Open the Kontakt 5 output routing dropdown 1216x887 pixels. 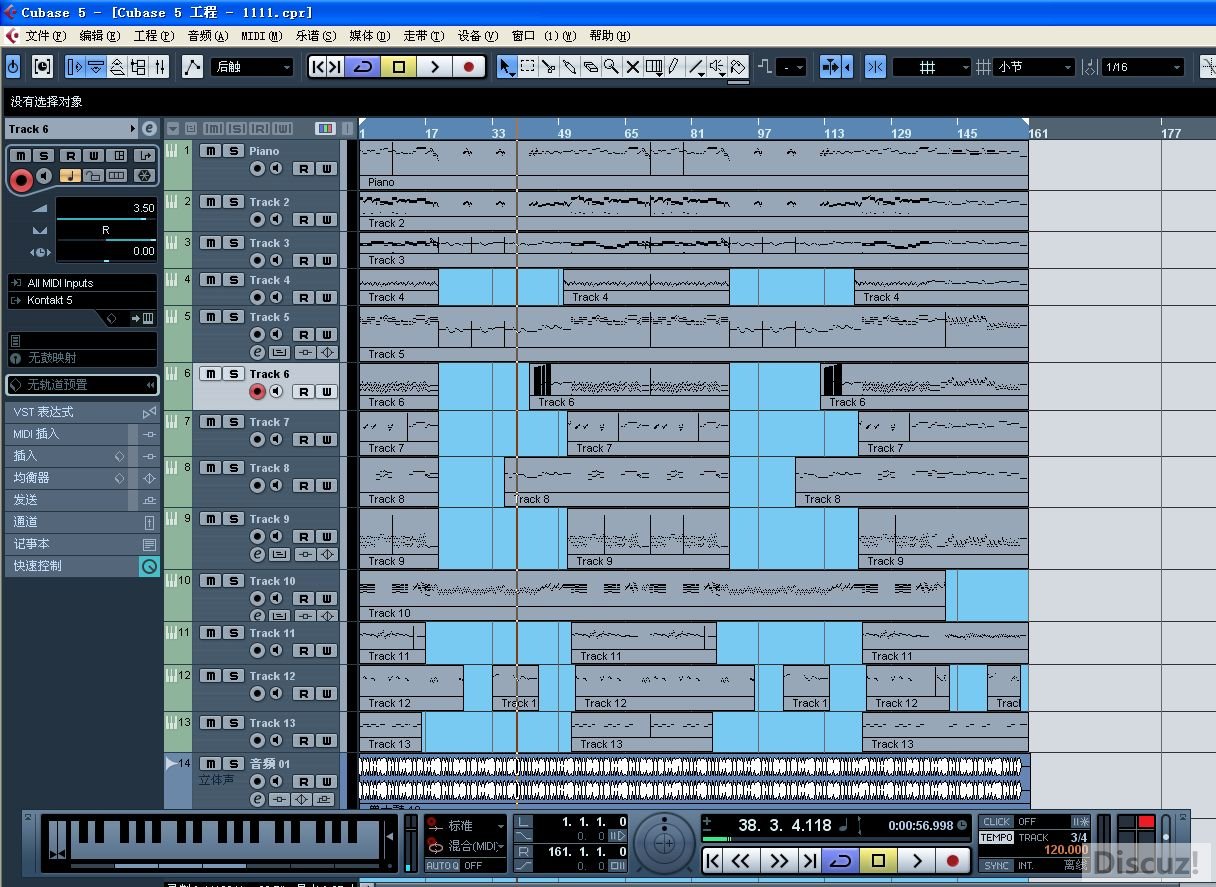[x=82, y=300]
